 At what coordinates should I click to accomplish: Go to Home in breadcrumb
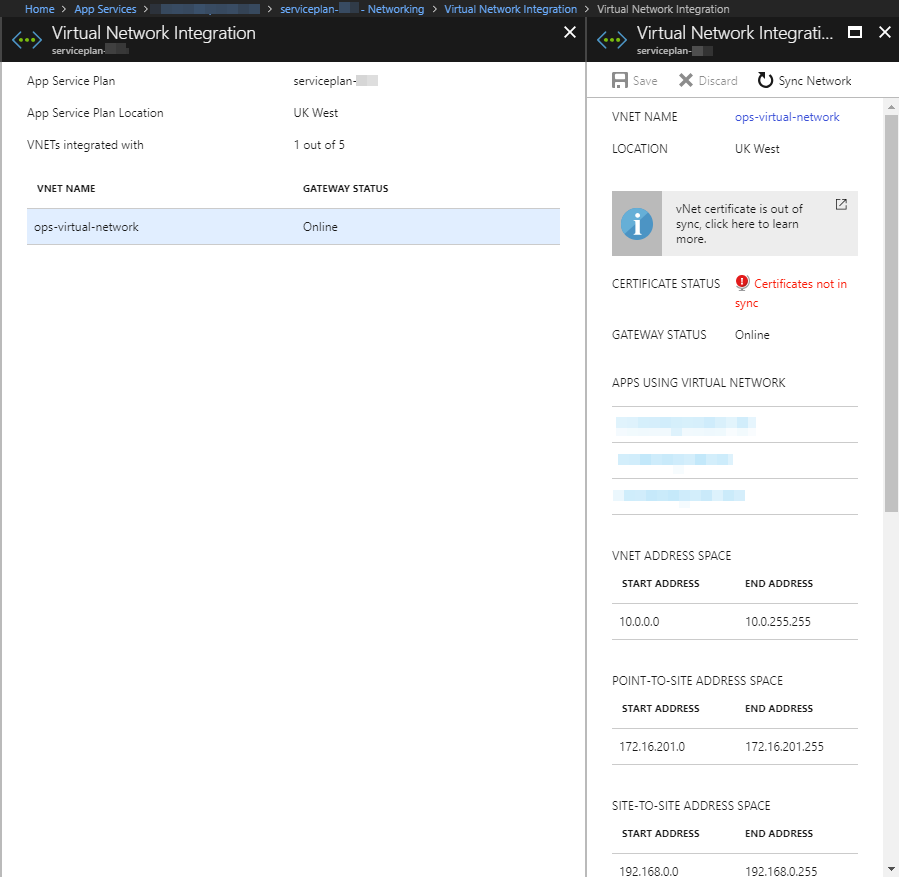[x=39, y=9]
